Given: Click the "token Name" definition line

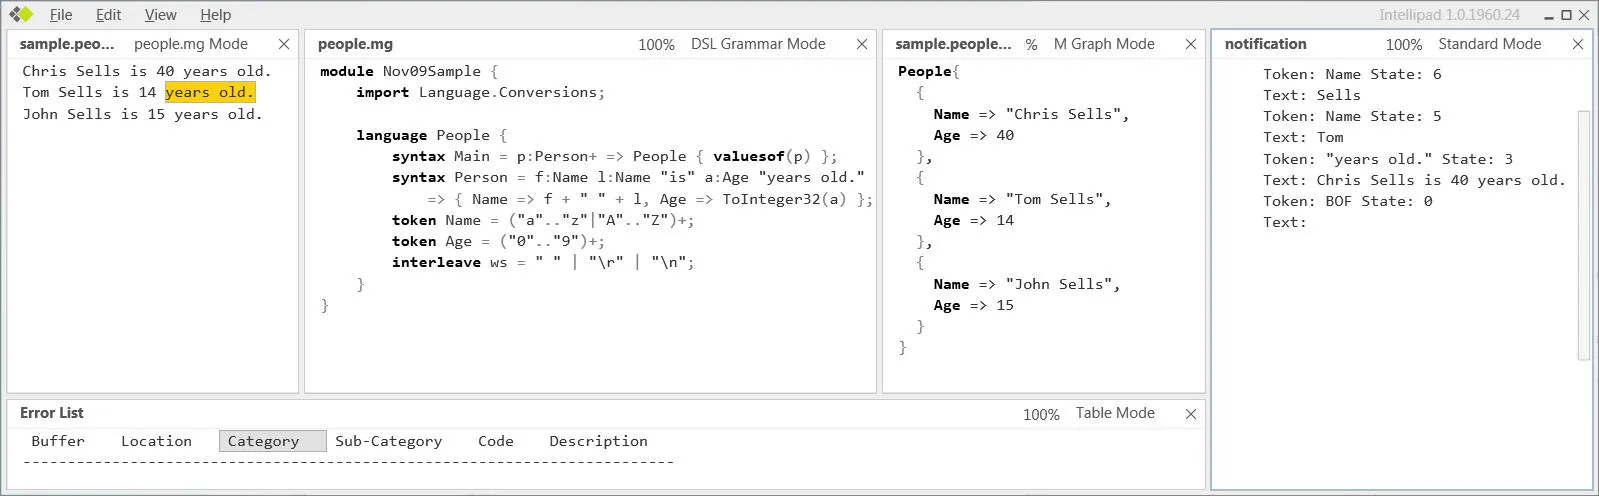Looking at the screenshot, I should coord(543,220).
